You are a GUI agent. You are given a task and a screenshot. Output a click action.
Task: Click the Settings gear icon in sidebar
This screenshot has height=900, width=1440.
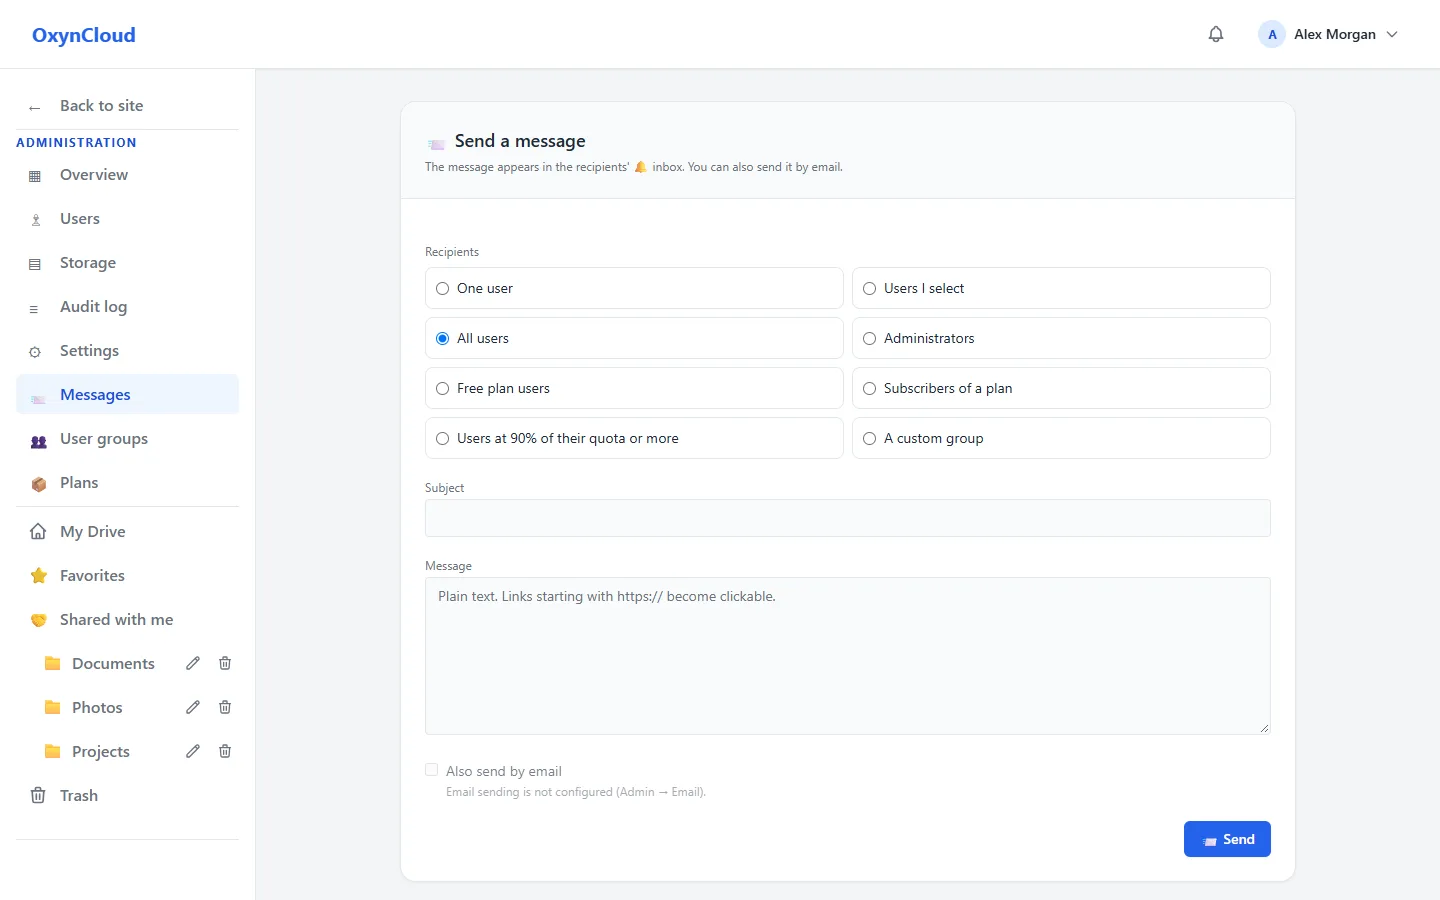pyautogui.click(x=35, y=352)
